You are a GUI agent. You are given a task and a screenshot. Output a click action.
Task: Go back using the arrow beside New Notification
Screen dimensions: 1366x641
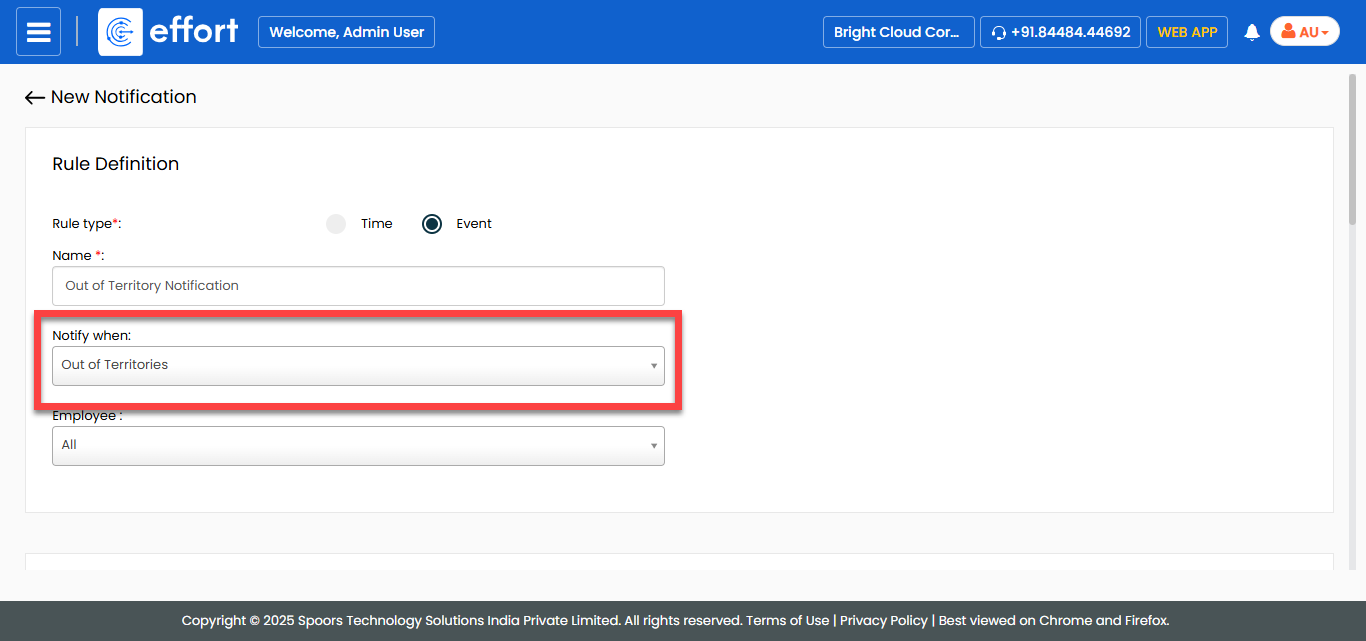pos(35,98)
